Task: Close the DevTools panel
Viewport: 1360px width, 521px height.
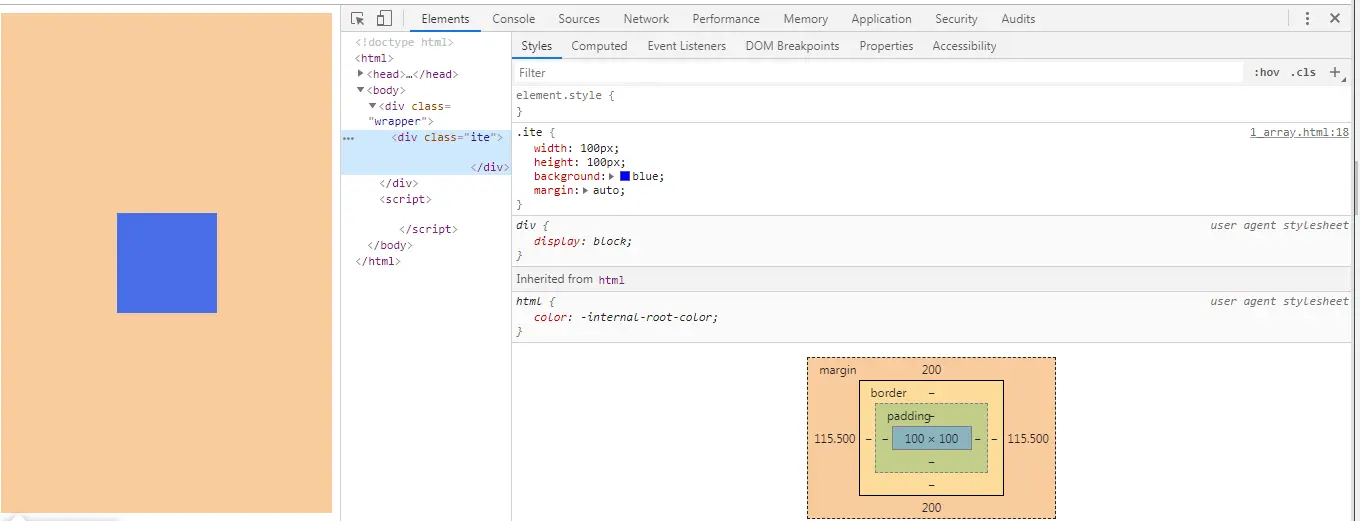Action: (x=1335, y=18)
